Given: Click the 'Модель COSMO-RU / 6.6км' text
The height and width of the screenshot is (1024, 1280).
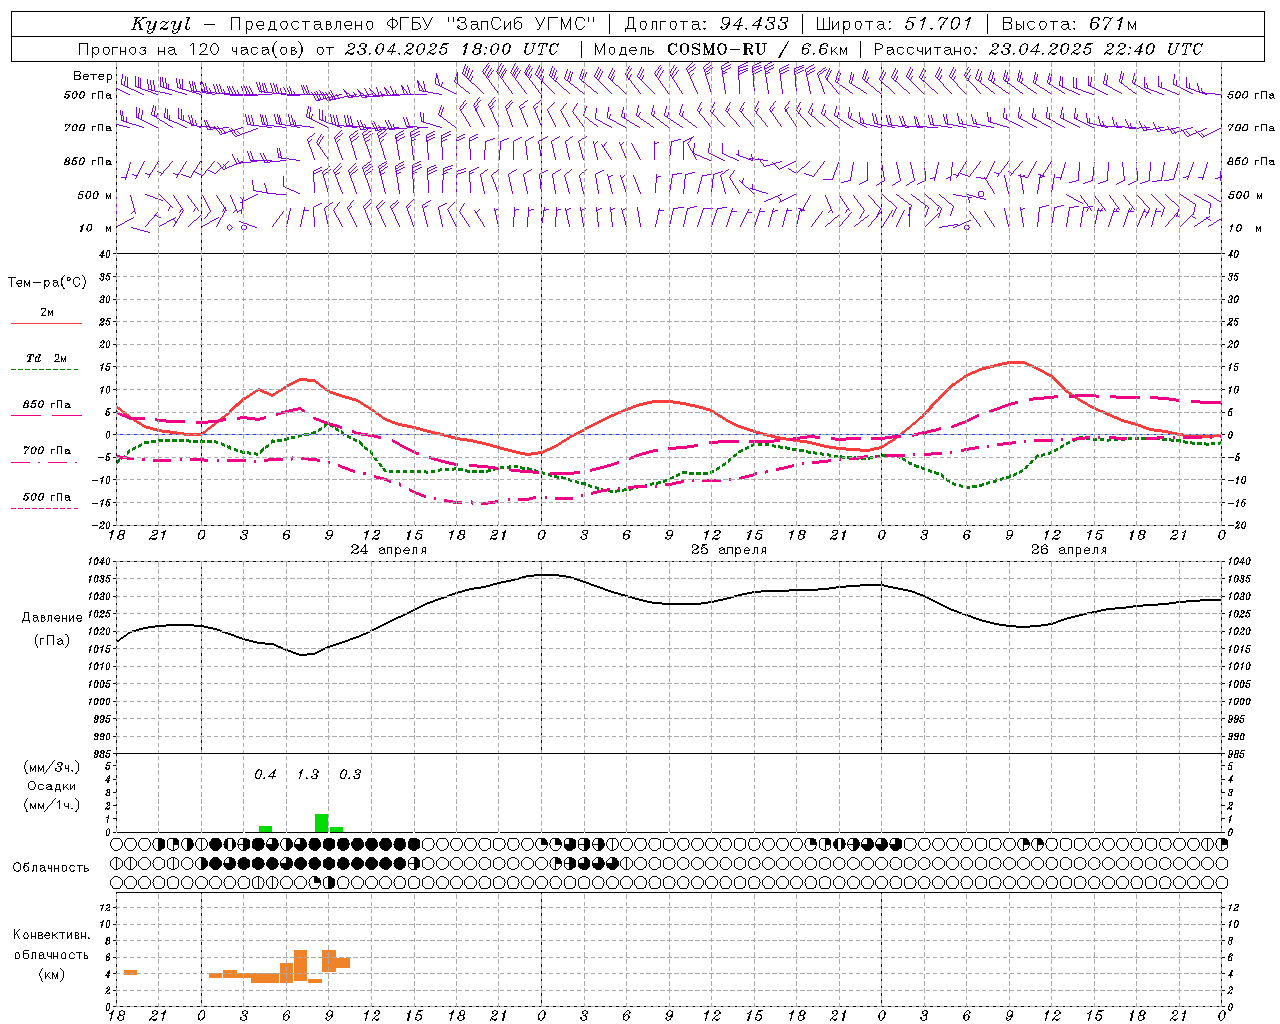Looking at the screenshot, I should [721, 49].
